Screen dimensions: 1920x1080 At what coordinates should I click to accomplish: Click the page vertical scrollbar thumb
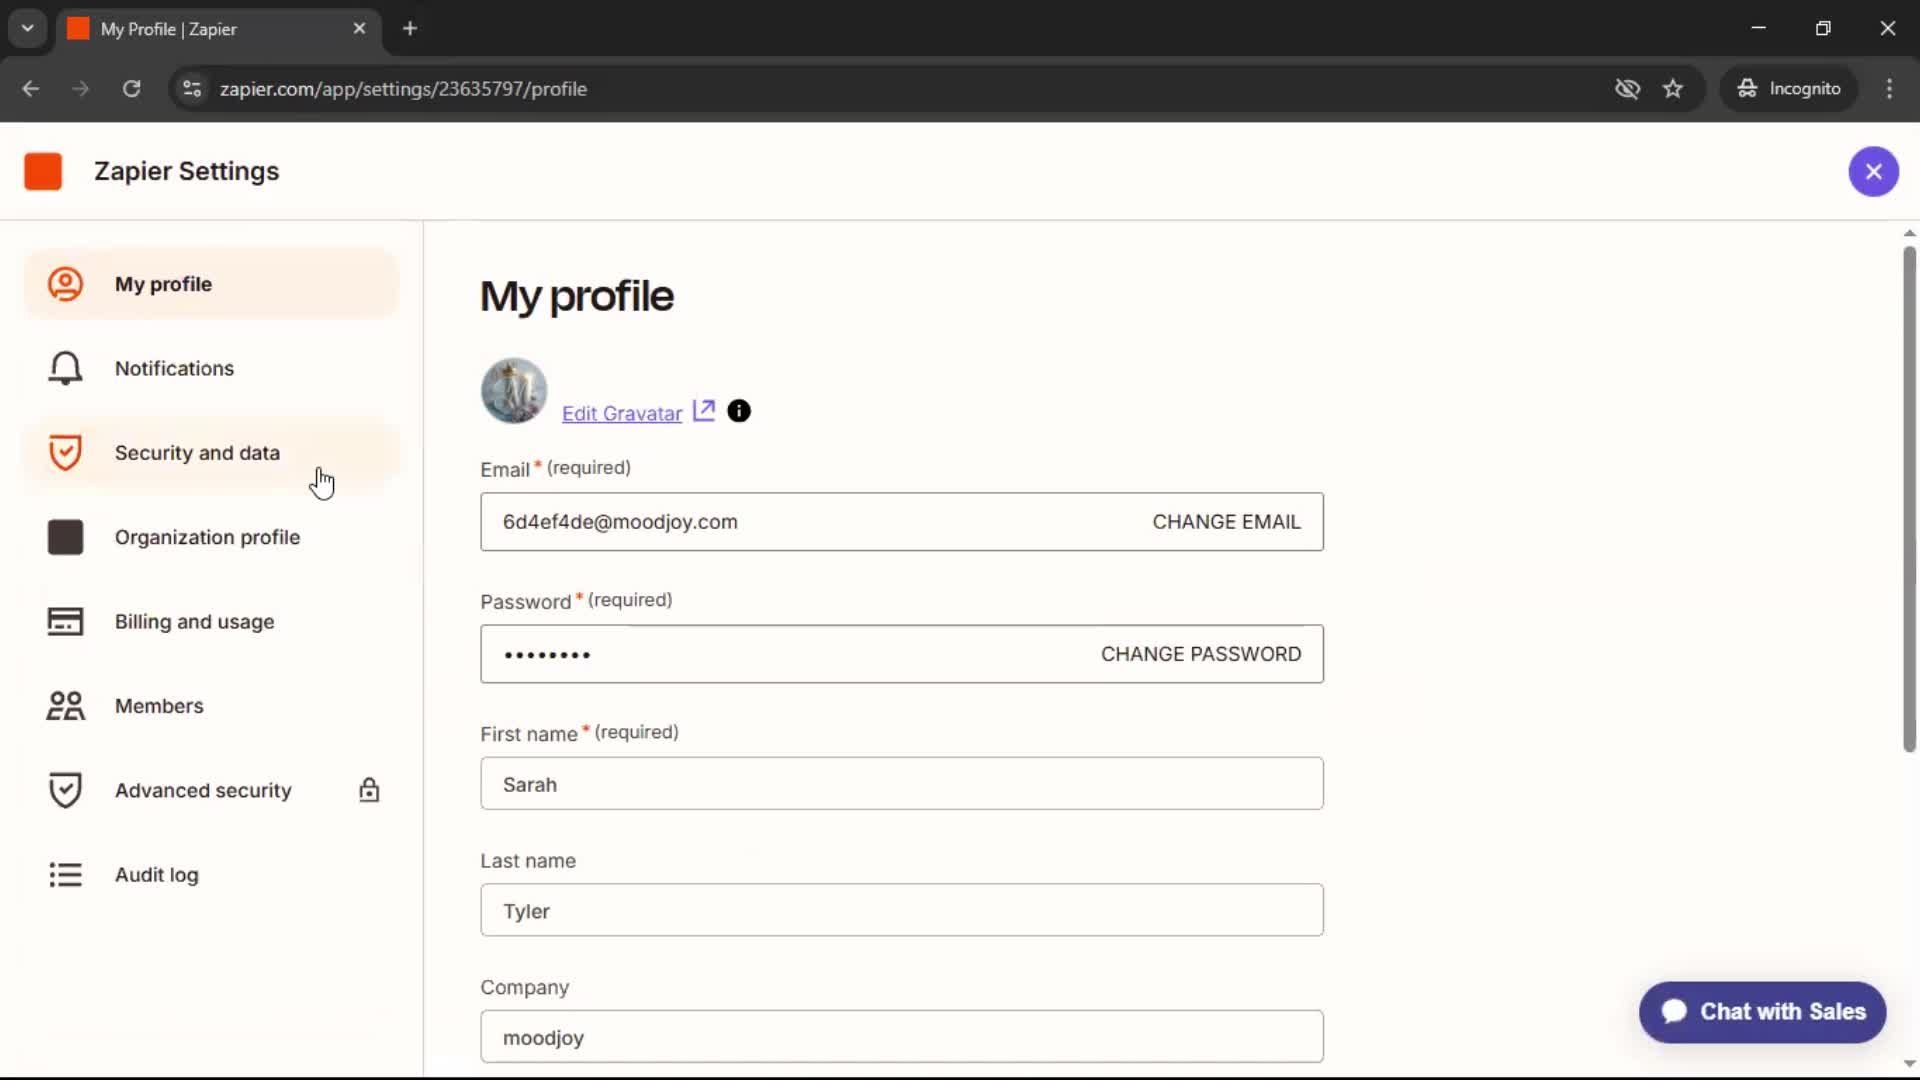pyautogui.click(x=1909, y=498)
